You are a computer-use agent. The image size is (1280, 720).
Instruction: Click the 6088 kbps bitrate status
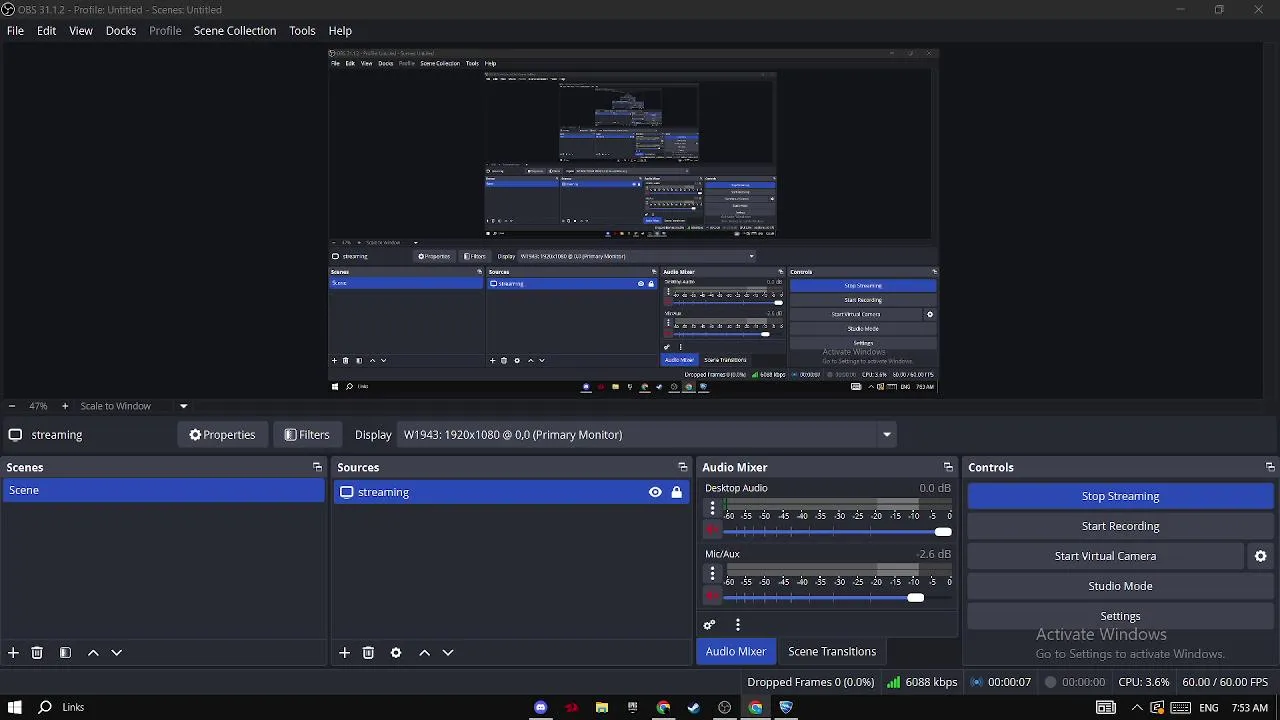point(922,682)
